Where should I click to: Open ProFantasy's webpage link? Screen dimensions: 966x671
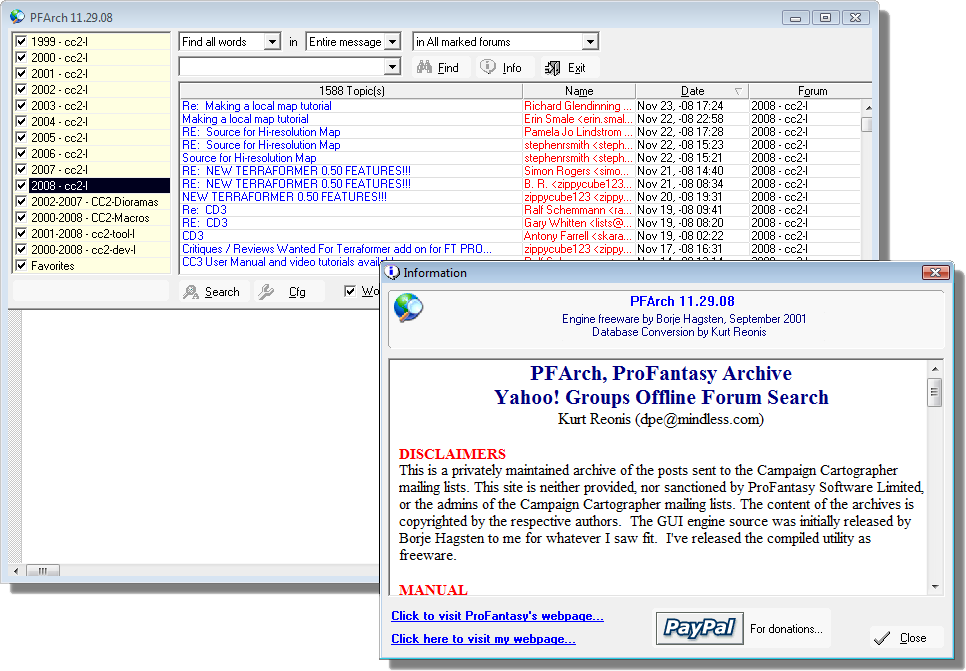pos(497,616)
